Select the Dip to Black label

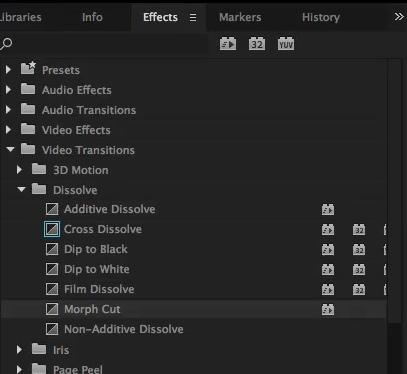tap(96, 249)
